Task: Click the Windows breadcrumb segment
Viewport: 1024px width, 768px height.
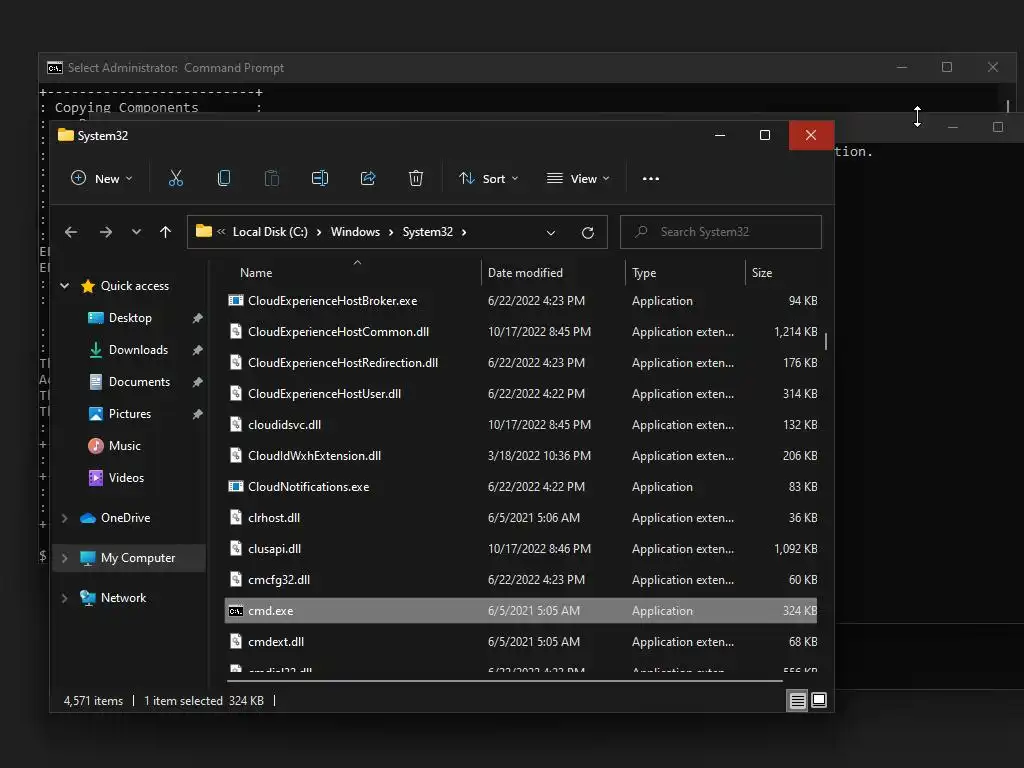Action: click(355, 232)
